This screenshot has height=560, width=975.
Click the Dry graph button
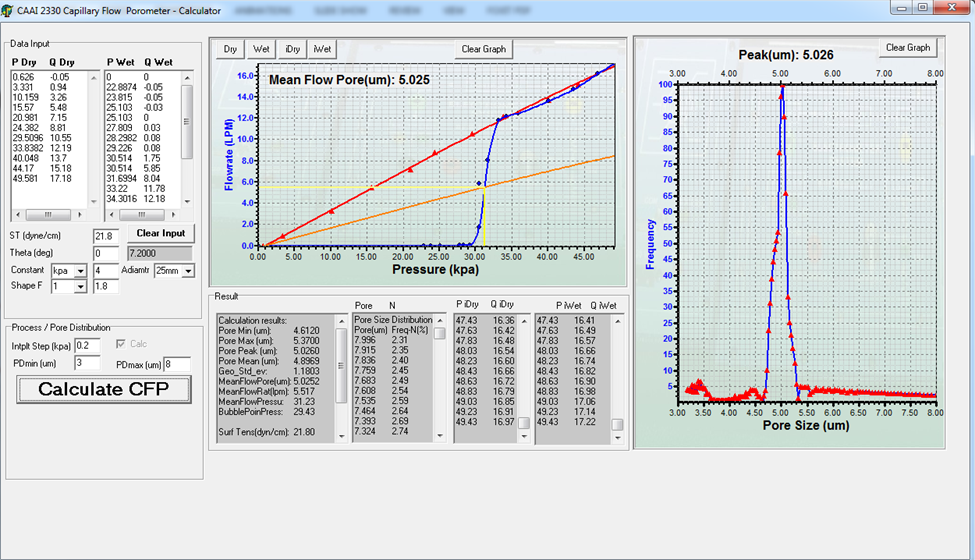[x=231, y=49]
